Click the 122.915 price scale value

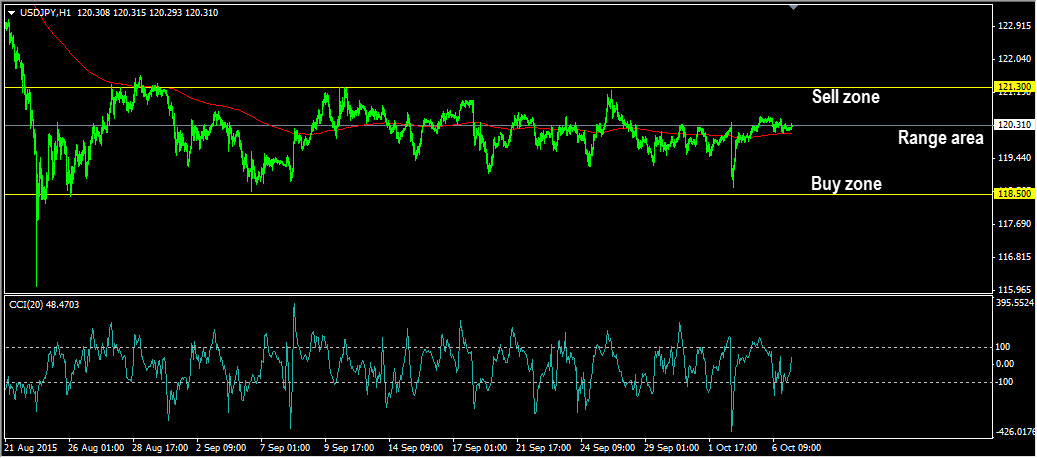coord(1014,26)
